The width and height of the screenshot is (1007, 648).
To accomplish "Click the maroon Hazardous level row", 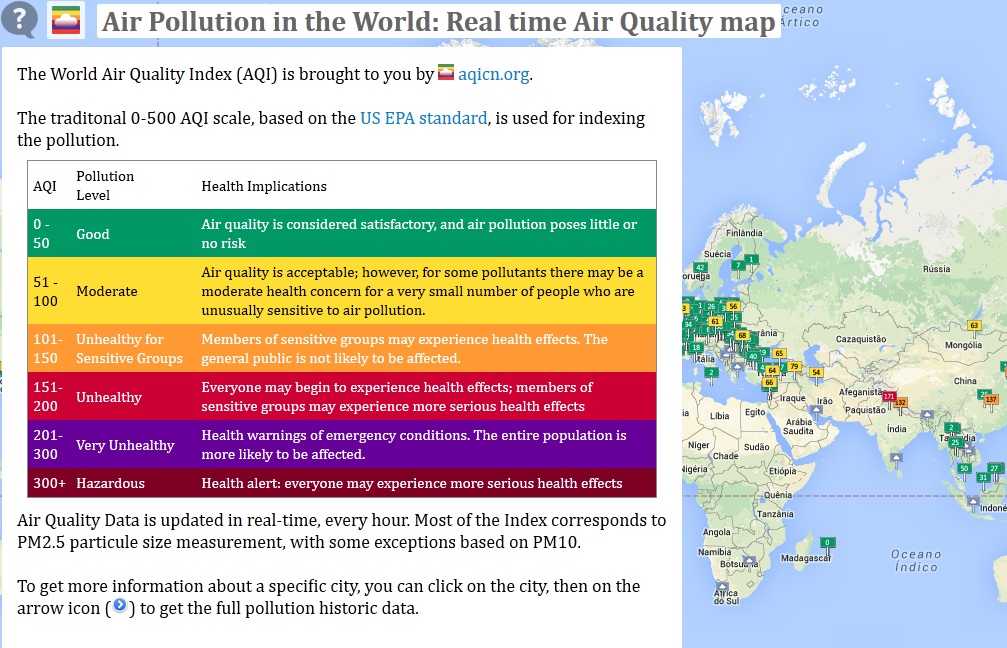I will [342, 483].
